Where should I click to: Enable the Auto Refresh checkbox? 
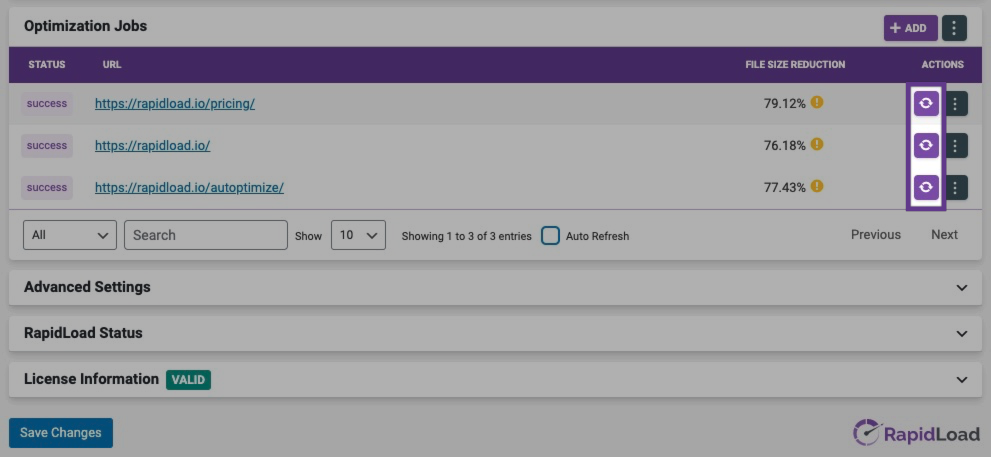click(550, 236)
